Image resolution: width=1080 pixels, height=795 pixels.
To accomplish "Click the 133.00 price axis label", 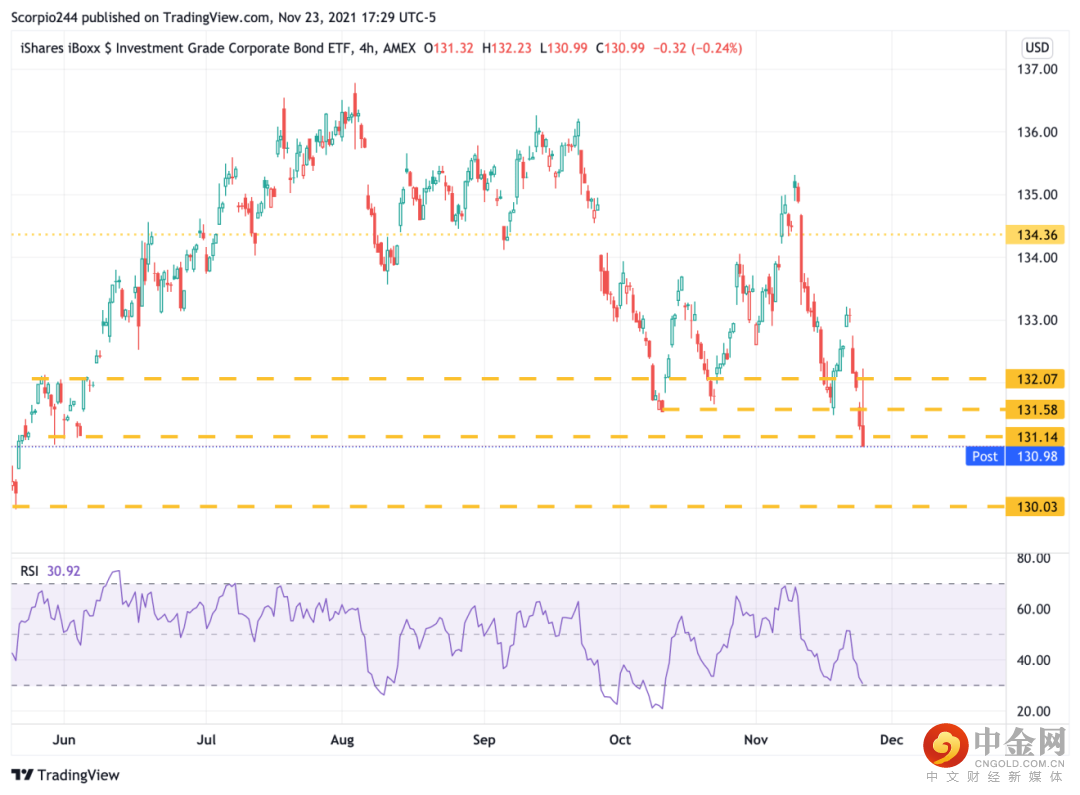I will click(1037, 320).
